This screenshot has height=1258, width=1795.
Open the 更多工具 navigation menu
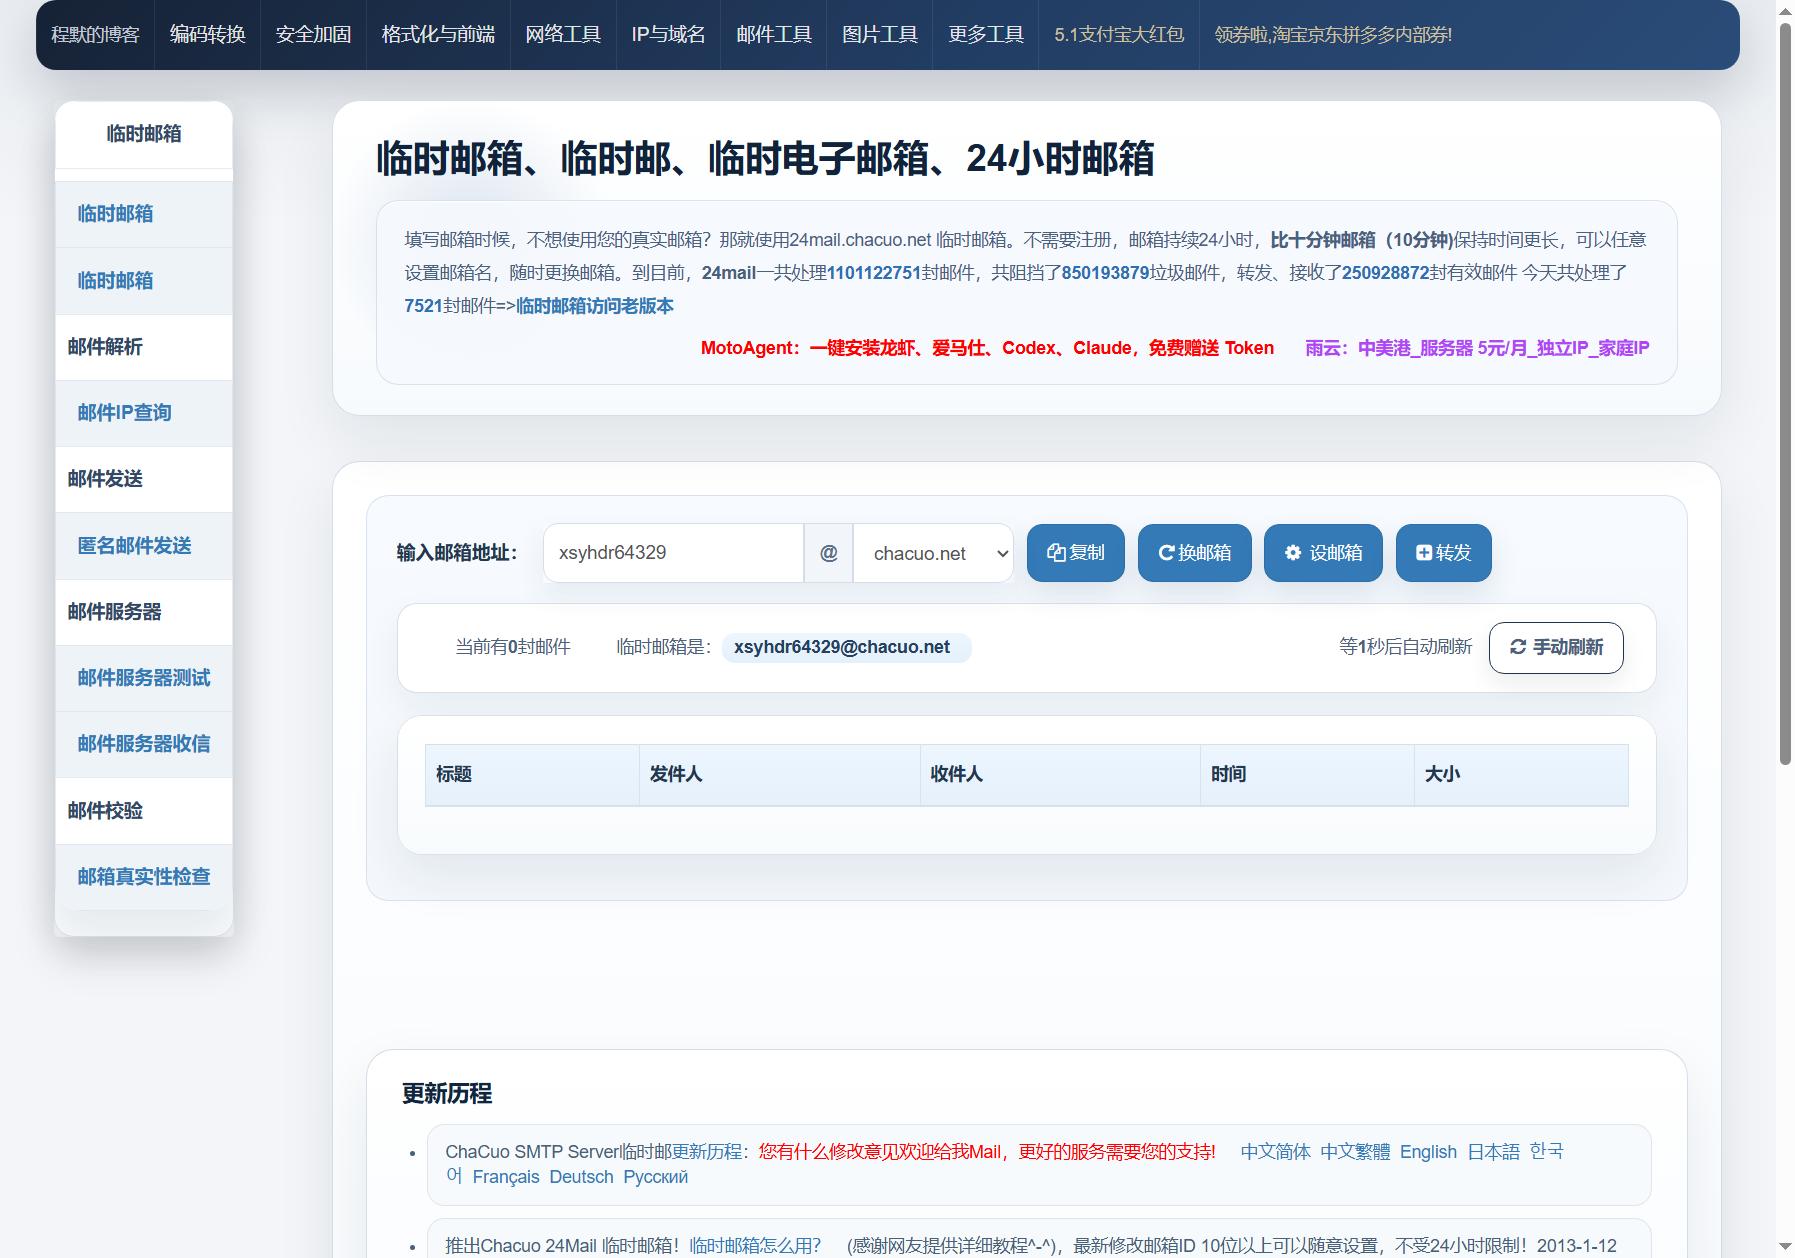(x=985, y=35)
